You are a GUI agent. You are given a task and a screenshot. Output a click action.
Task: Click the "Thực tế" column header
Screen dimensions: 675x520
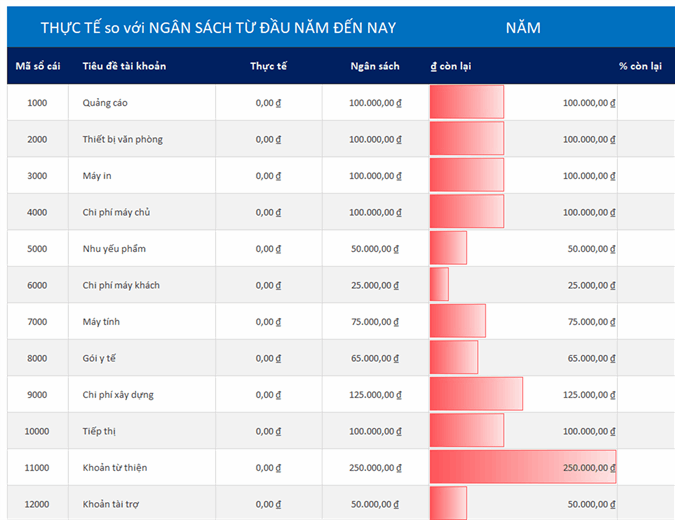point(268,66)
